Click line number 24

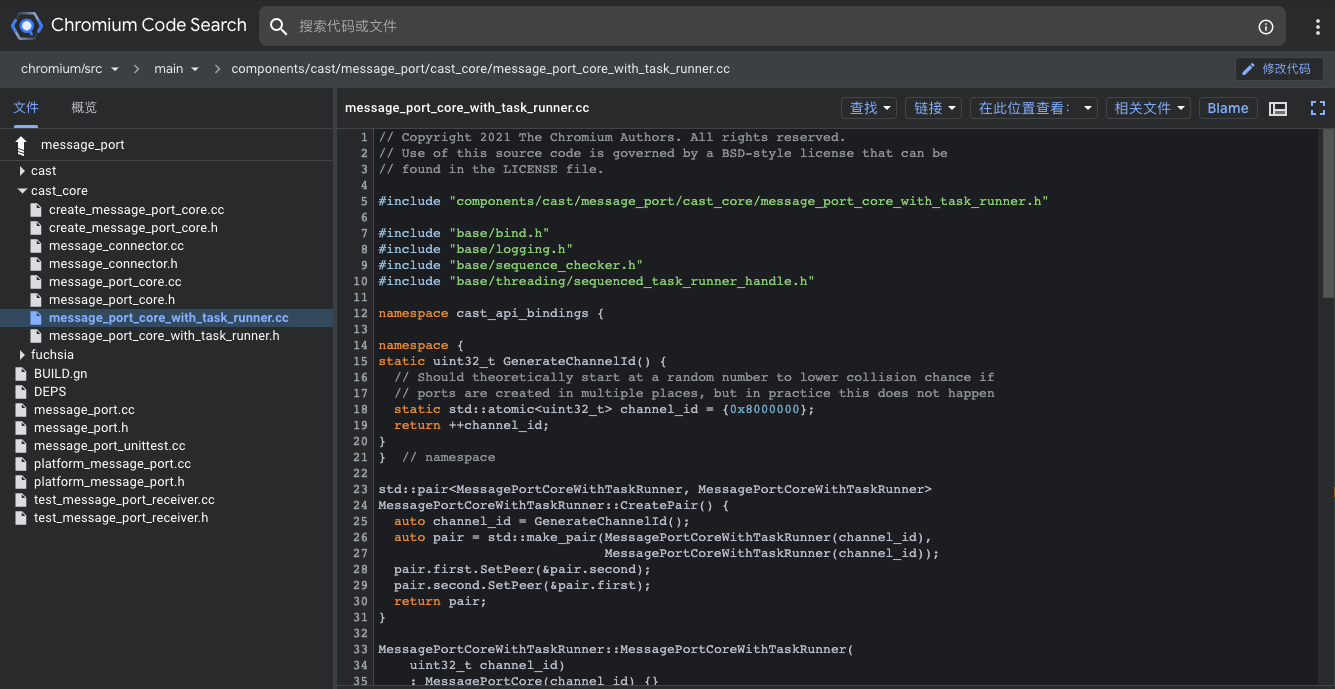click(360, 505)
